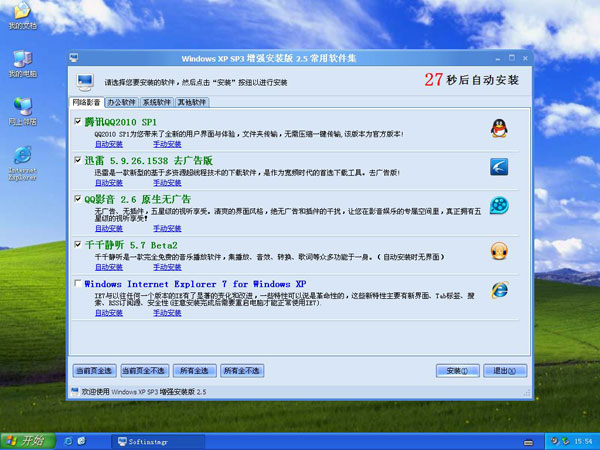This screenshot has width=600, height=450.
Task: Click the Softinstmgr taskbar button
Action: tap(158, 442)
